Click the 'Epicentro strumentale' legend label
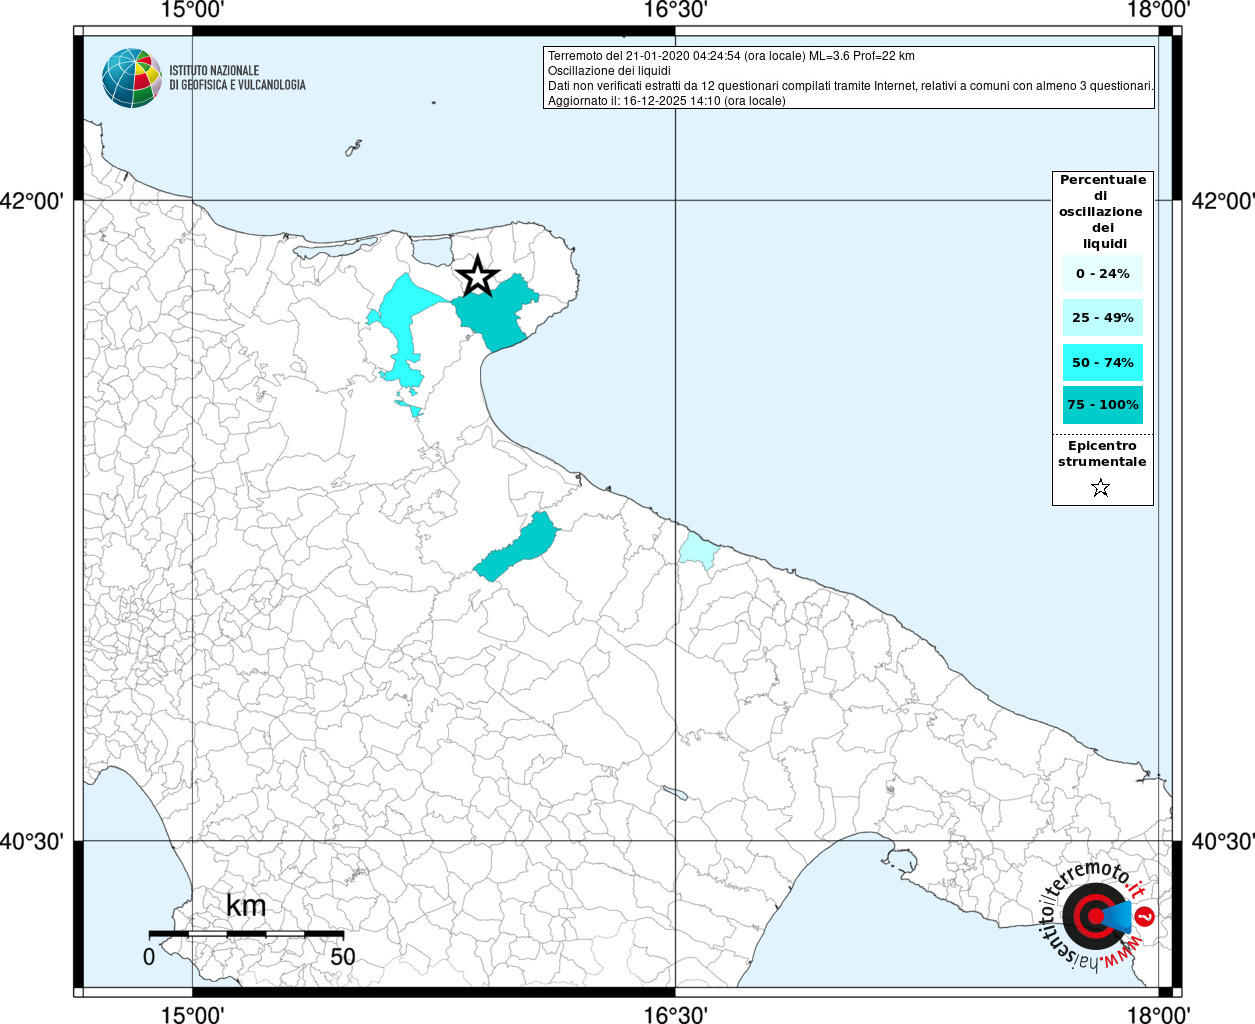 [1102, 454]
